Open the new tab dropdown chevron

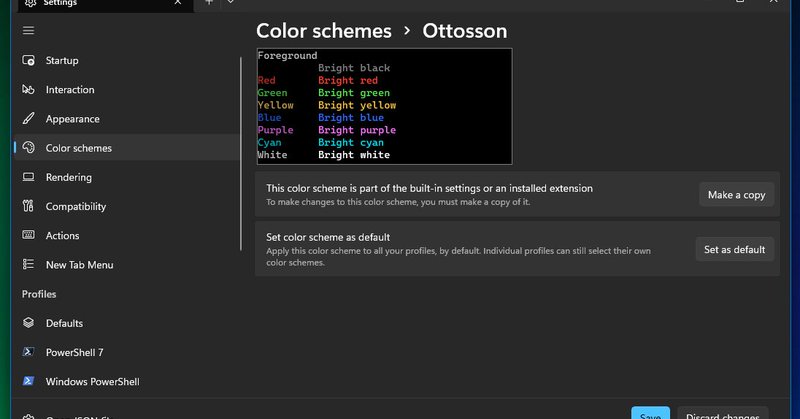coord(231,2)
